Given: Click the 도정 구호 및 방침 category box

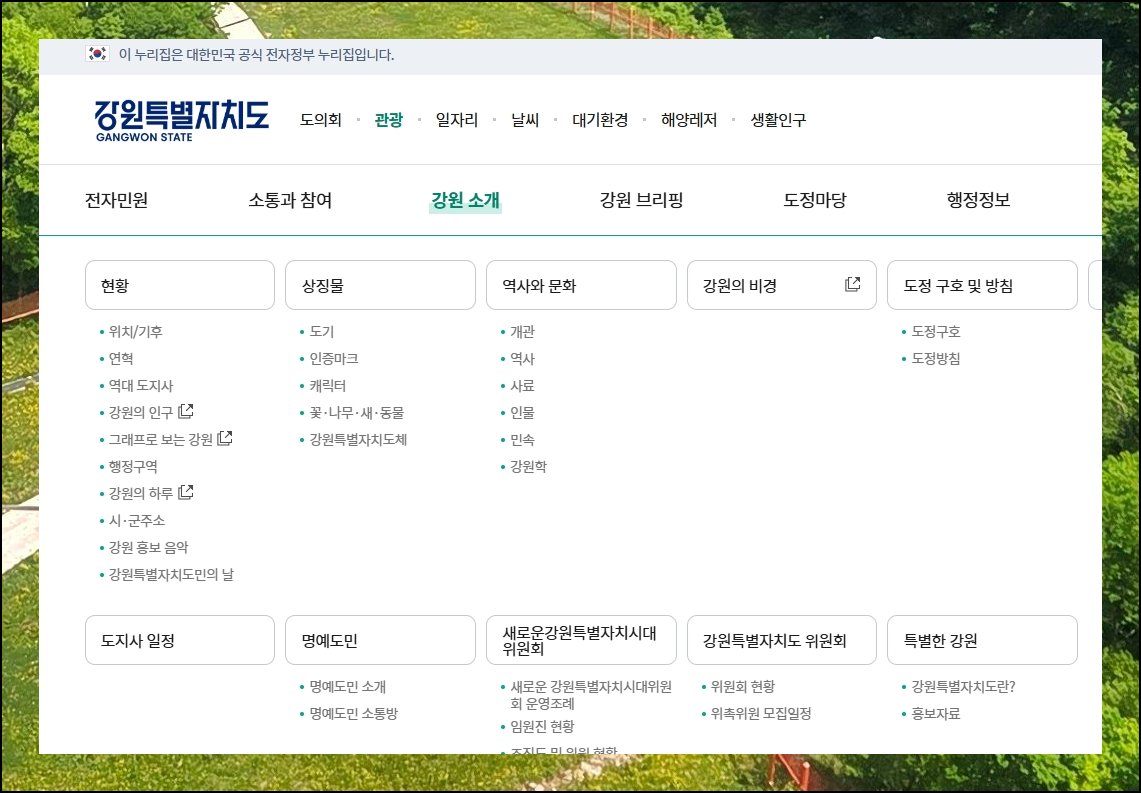Looking at the screenshot, I should [982, 285].
